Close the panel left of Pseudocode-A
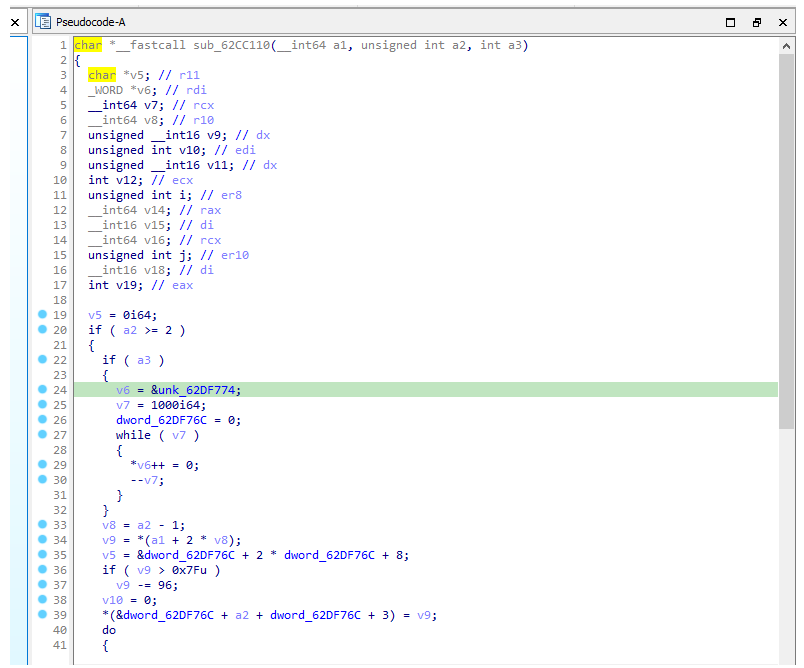 15,22
